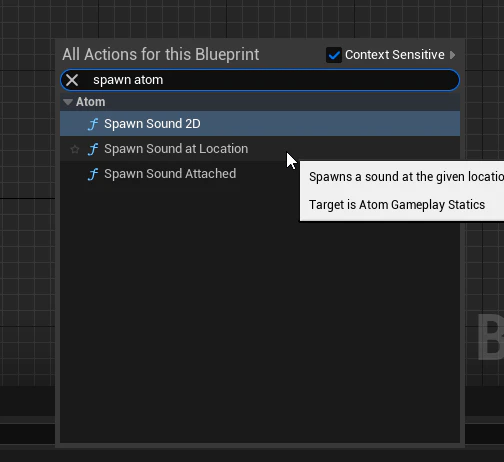
Task: Click the Atom category header label
Action: coord(91,102)
